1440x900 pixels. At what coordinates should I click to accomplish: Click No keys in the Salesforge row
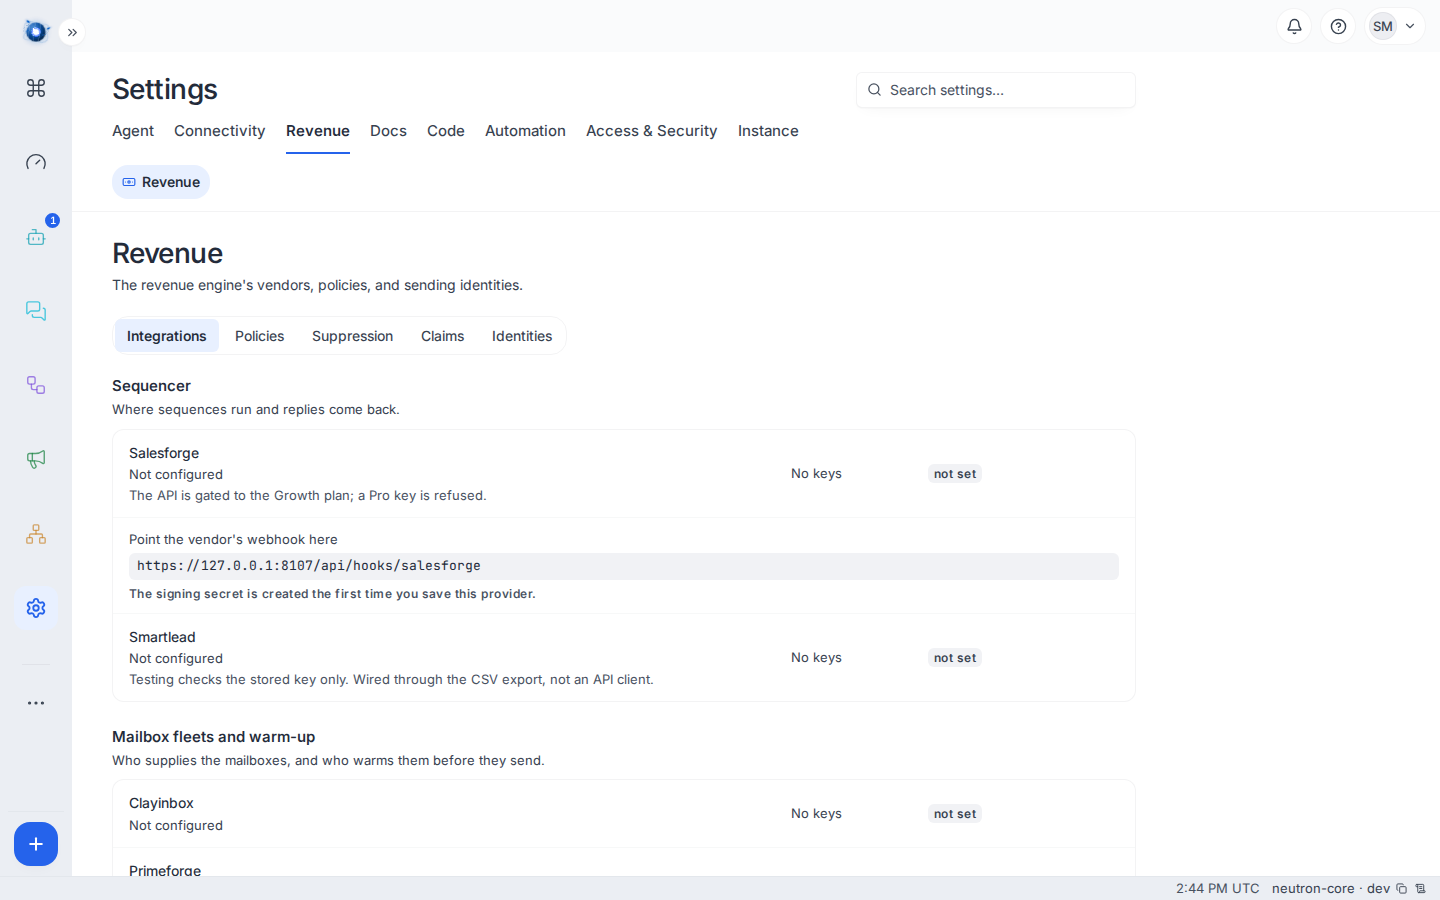[x=816, y=474]
